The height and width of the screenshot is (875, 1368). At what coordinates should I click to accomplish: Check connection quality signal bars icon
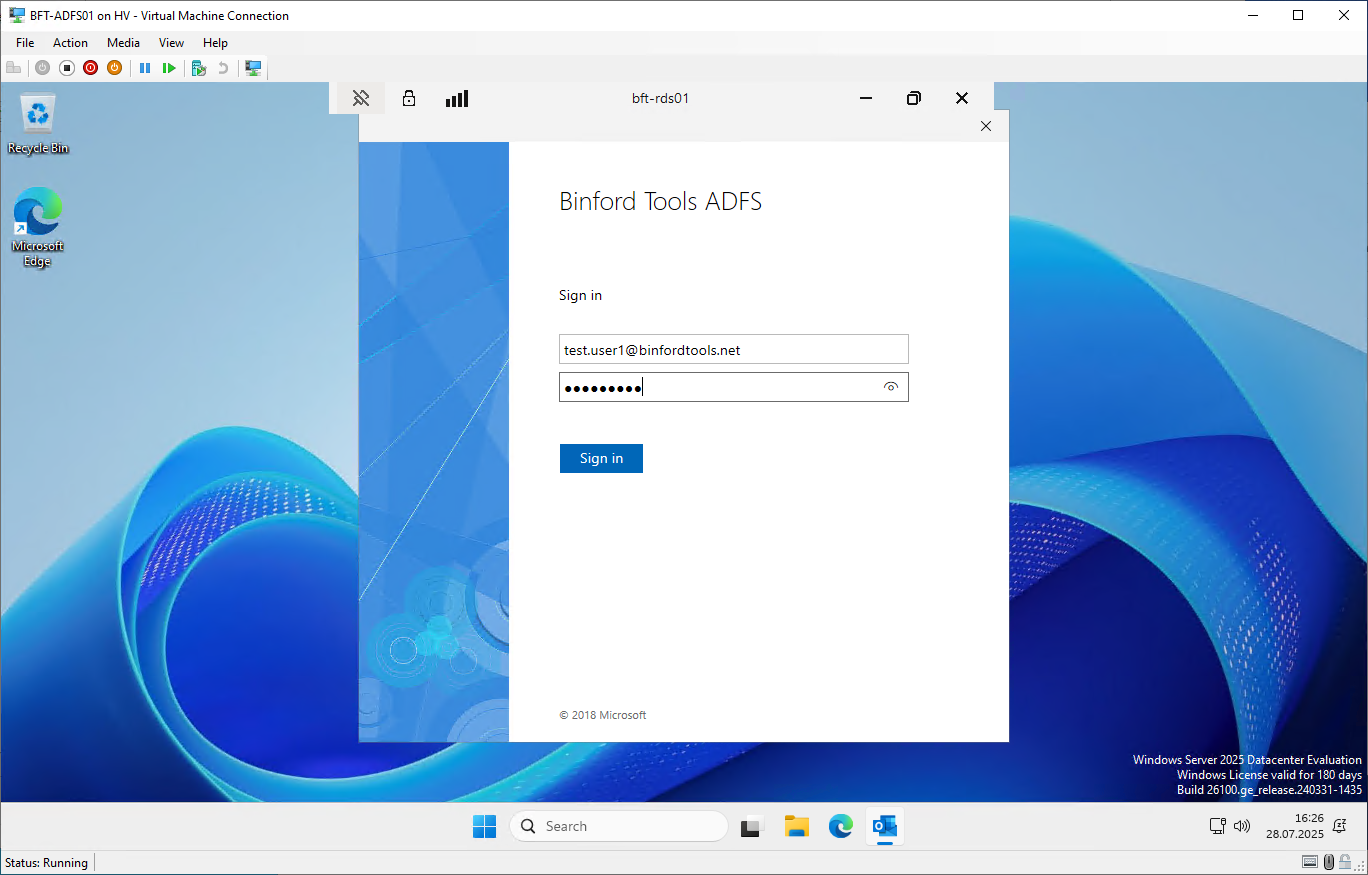457,98
